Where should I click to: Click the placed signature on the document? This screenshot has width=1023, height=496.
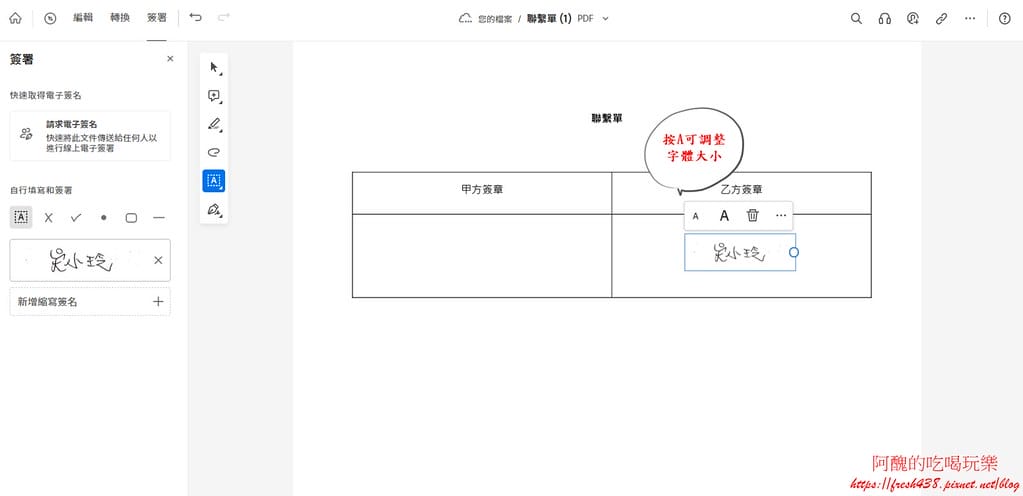pyautogui.click(x=739, y=253)
